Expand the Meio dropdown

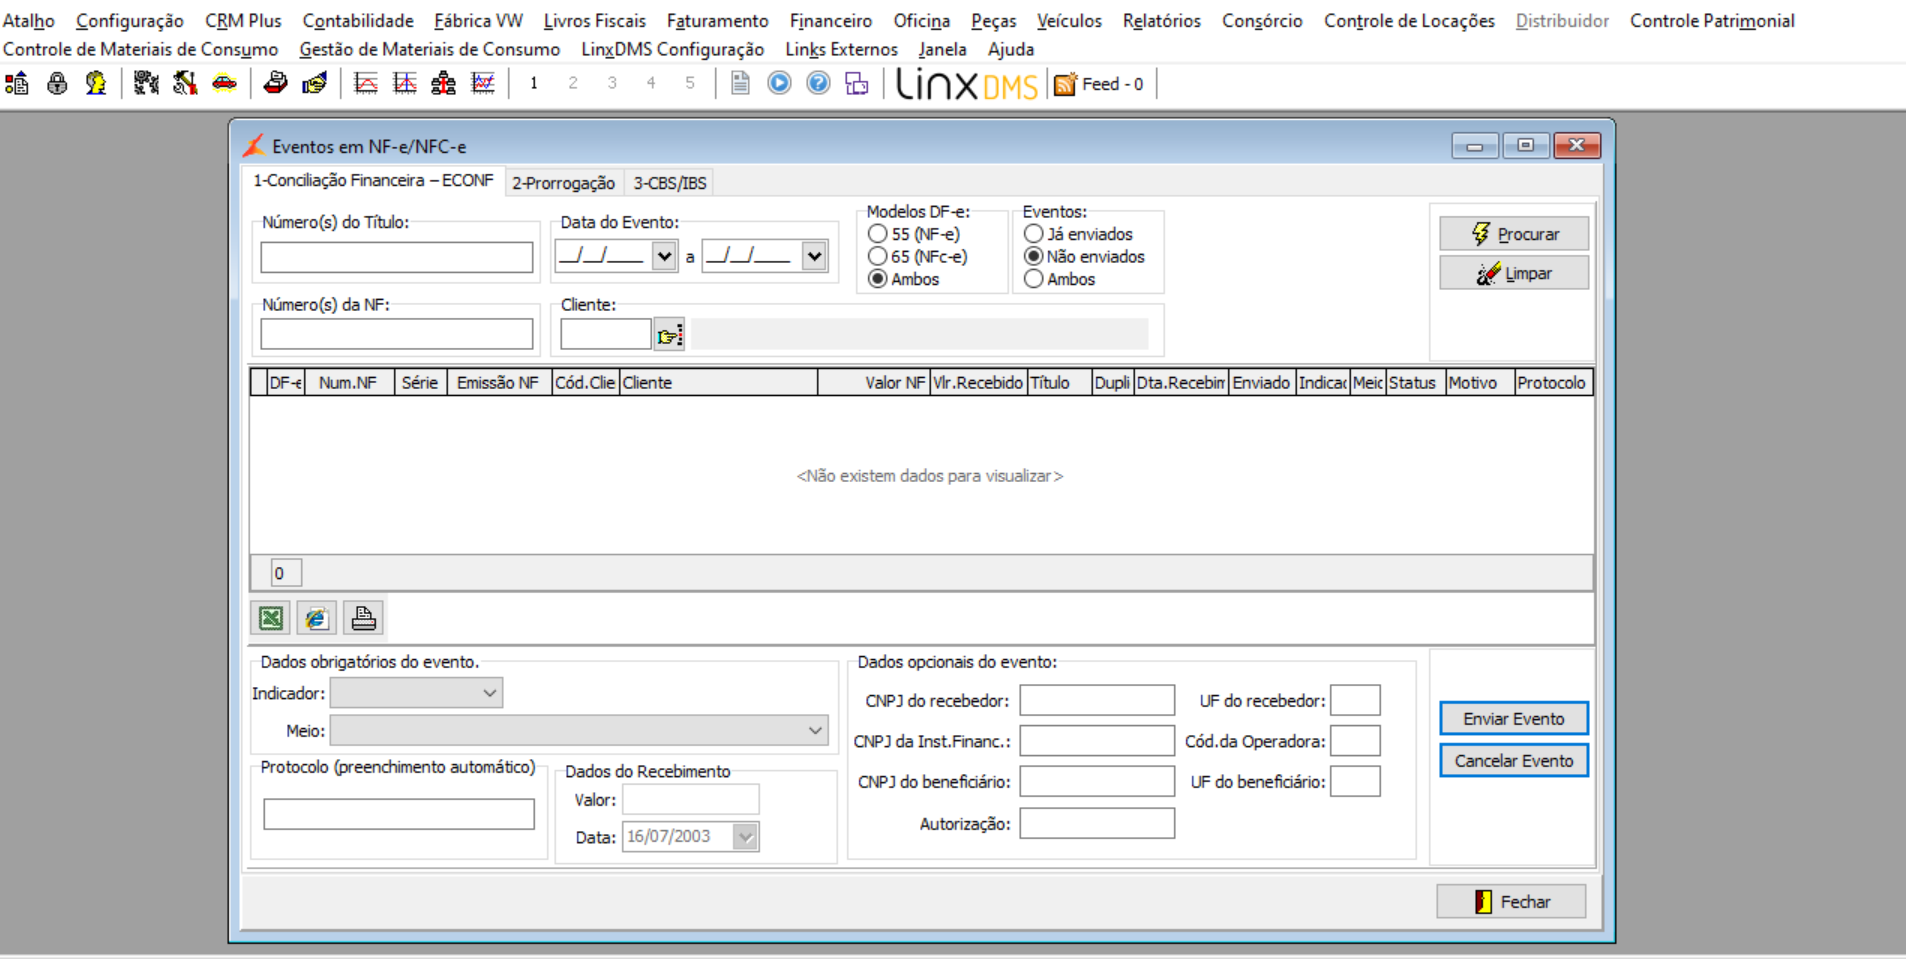[816, 731]
